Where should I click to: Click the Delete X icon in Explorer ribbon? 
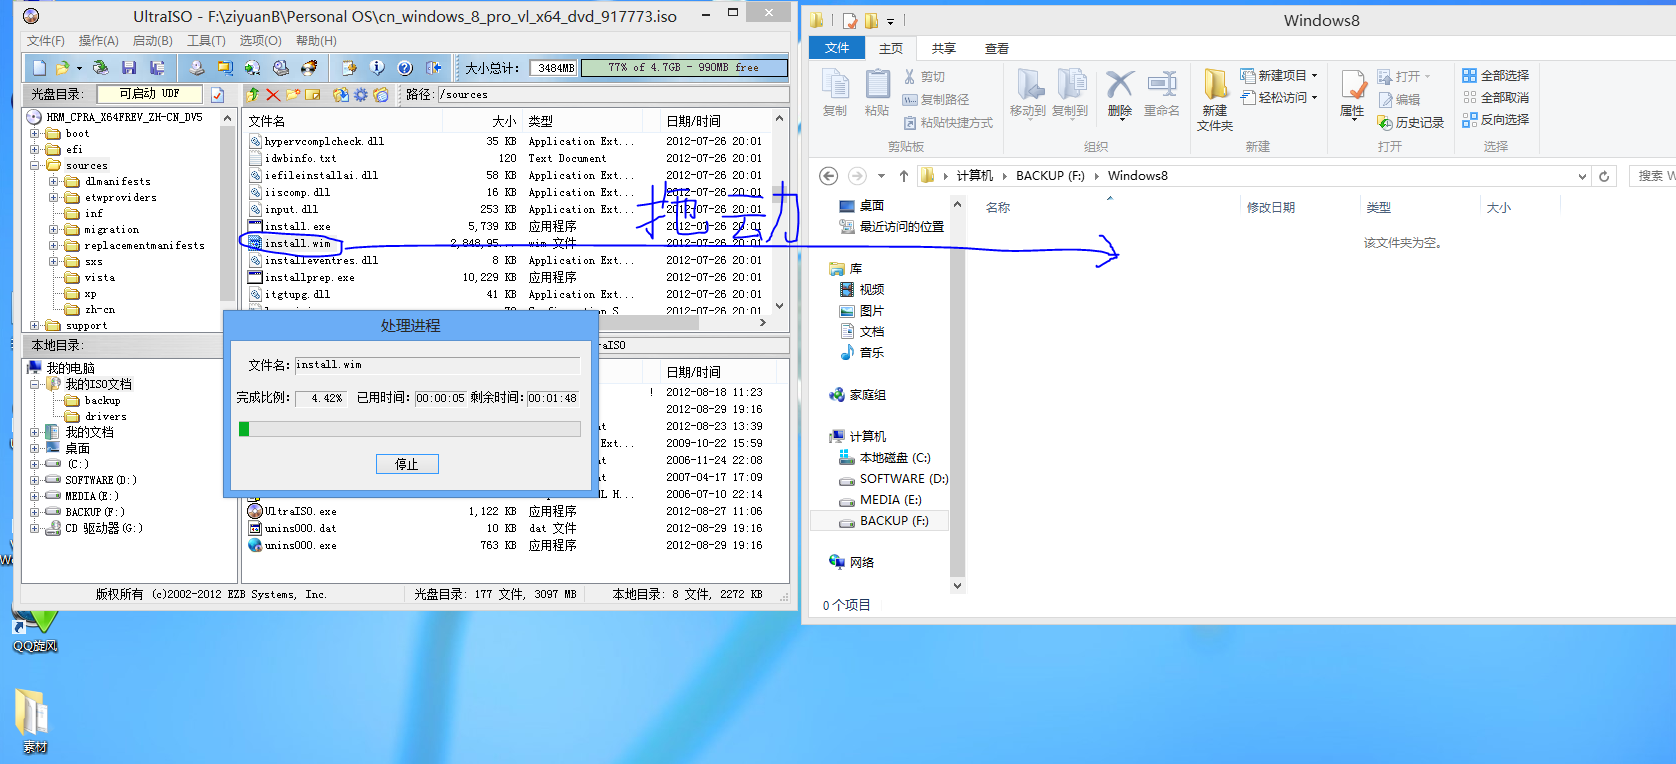click(1120, 85)
